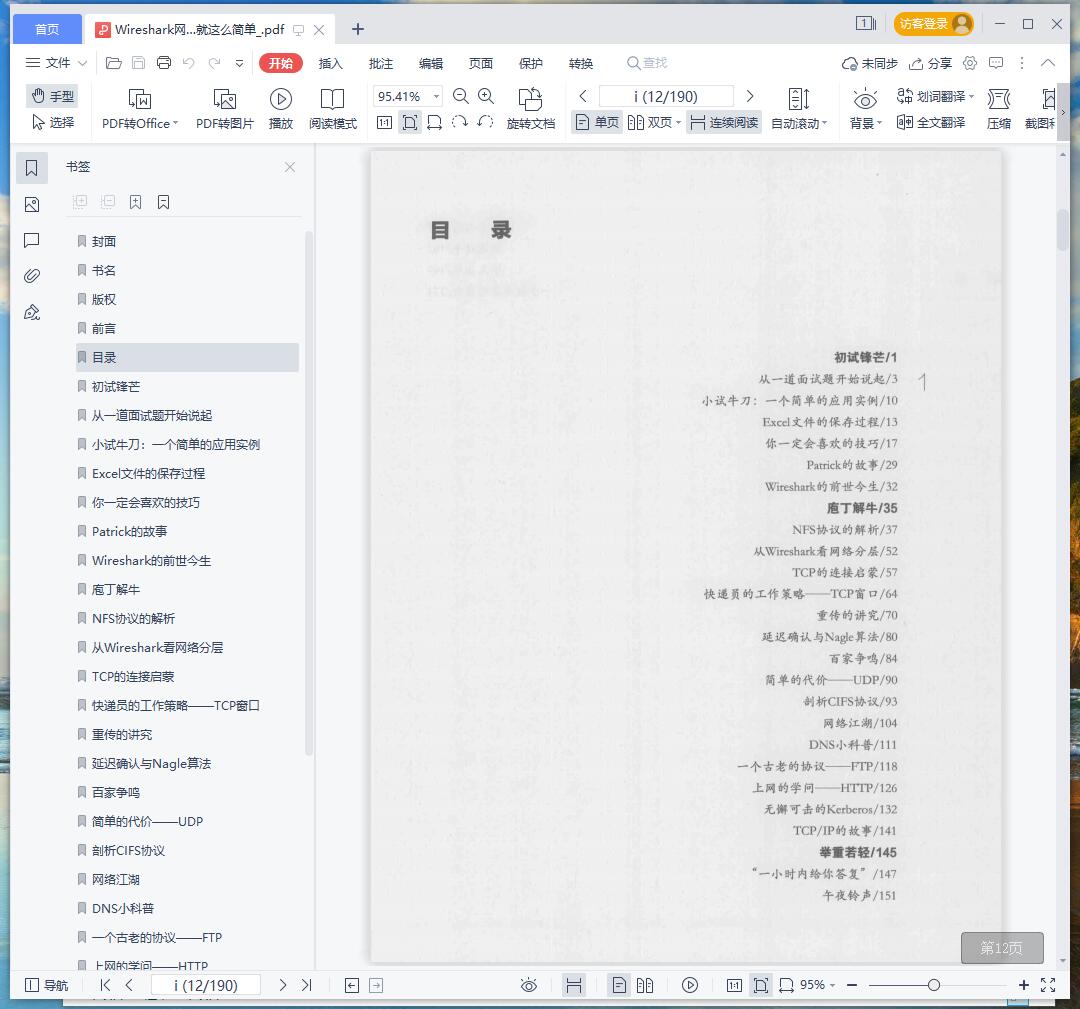Click 分享 share button

931,63
